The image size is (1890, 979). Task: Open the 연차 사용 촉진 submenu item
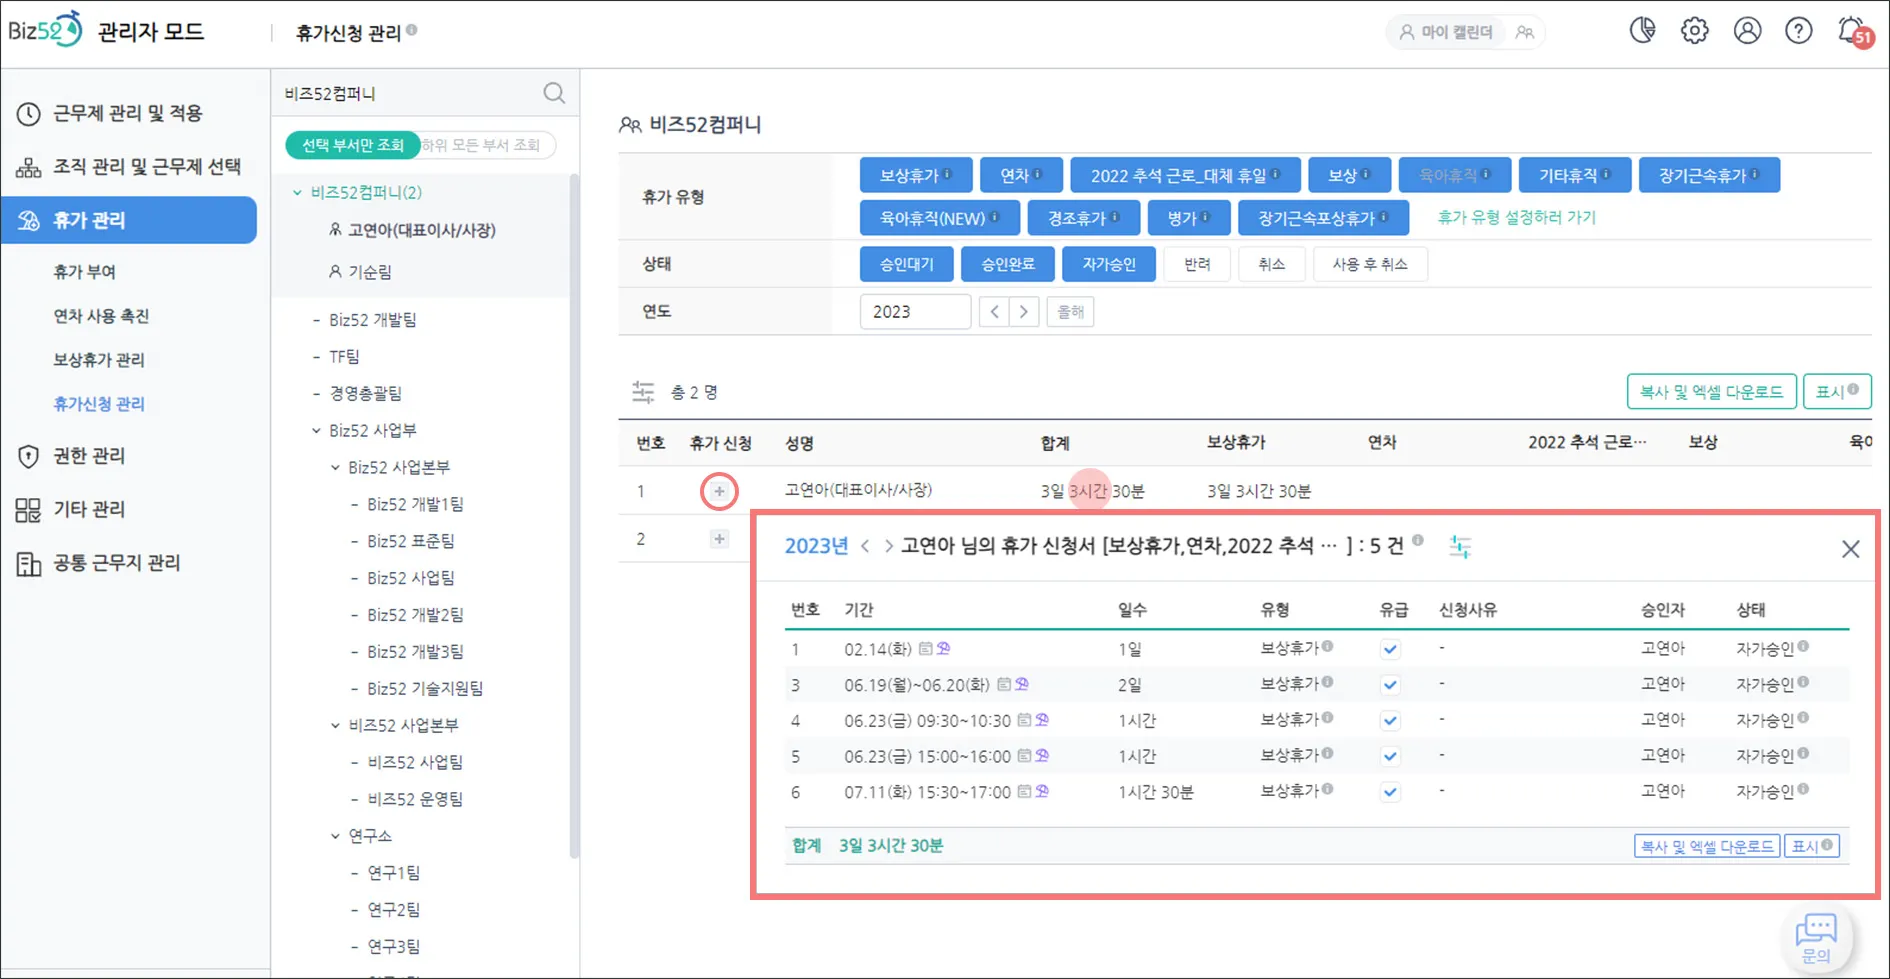pos(101,316)
